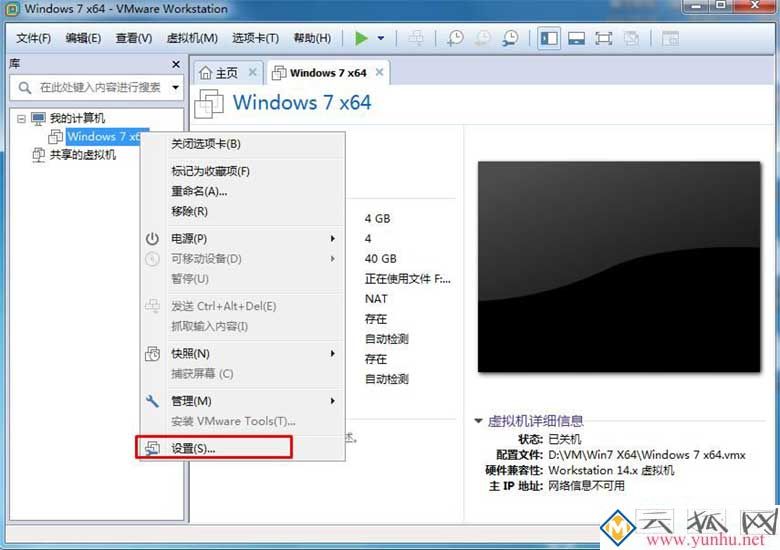Open the 快照(N) submenu

pyautogui.click(x=243, y=354)
